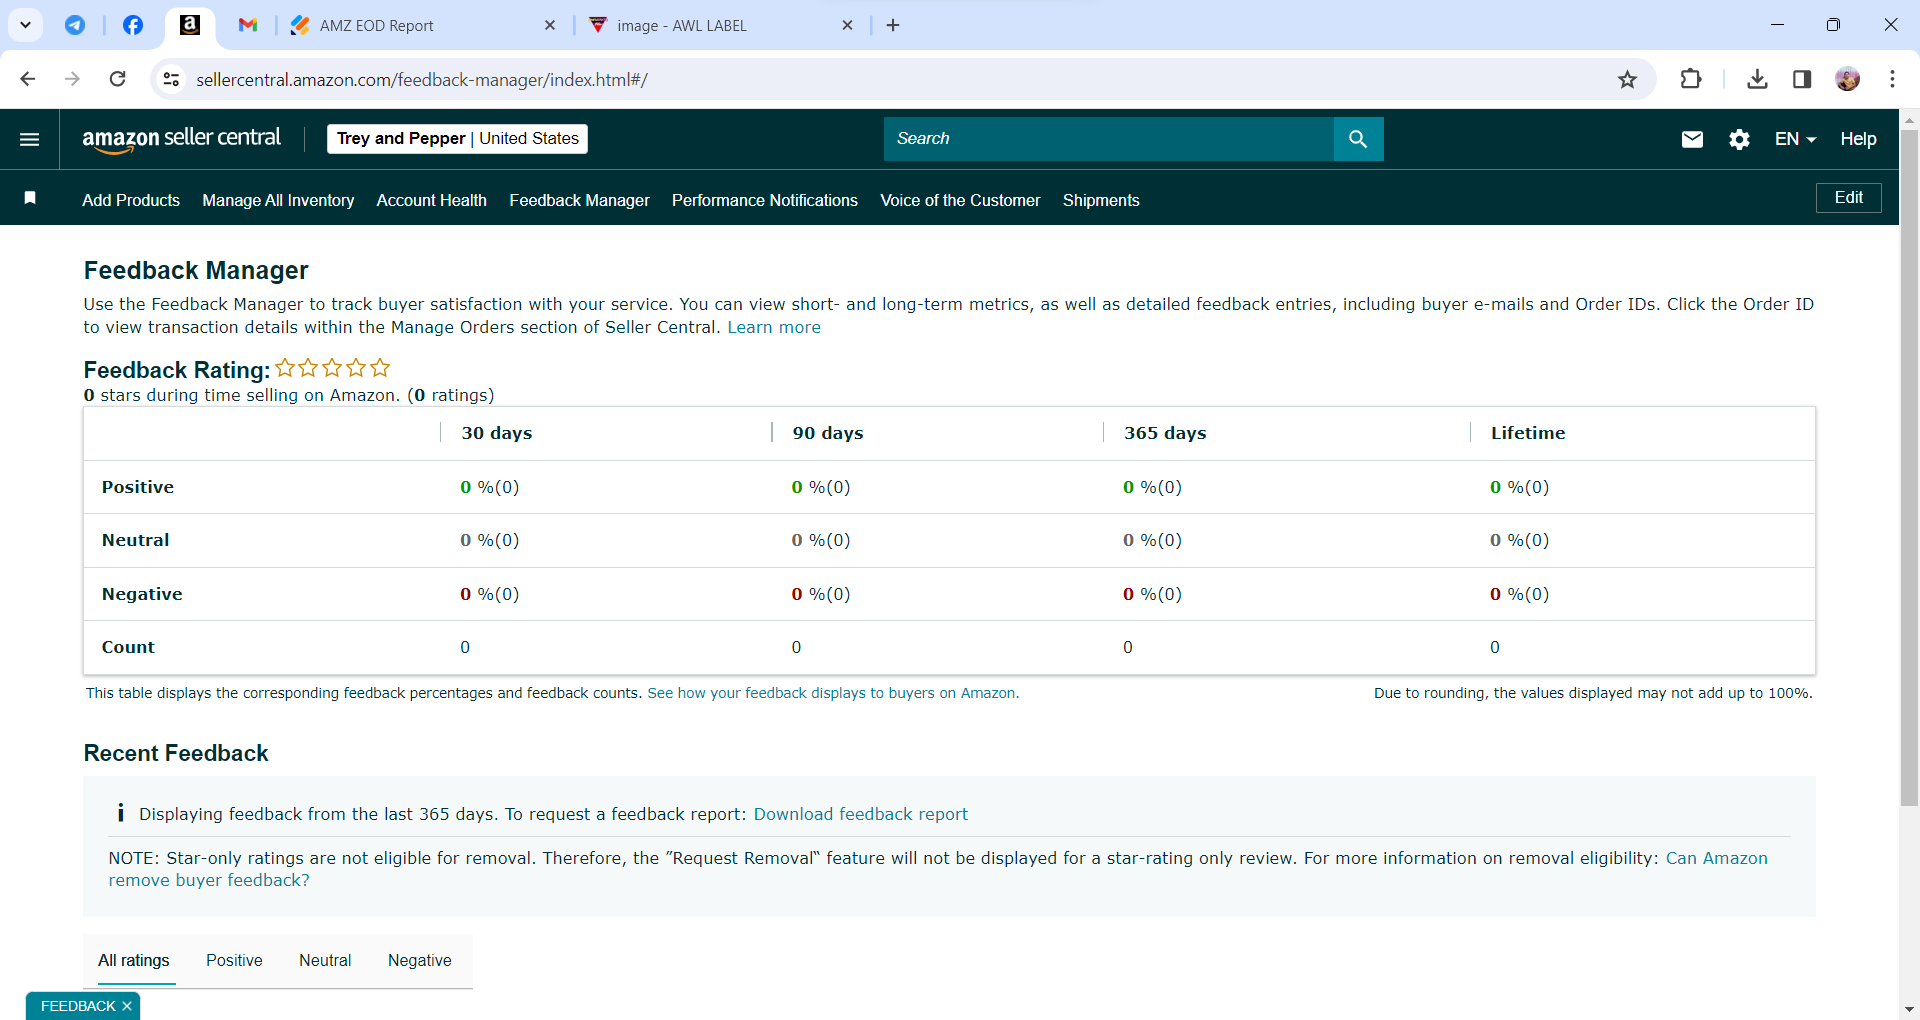Image resolution: width=1920 pixels, height=1020 pixels.
Task: Click the page vertical scrollbar thumb
Action: pos(1909,467)
